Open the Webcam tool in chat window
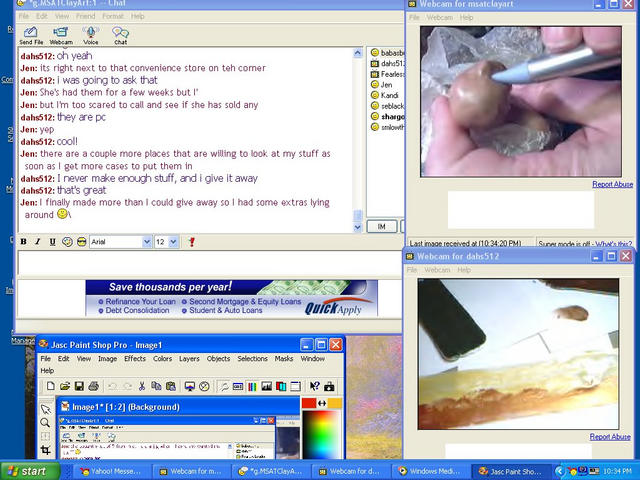 61,35
